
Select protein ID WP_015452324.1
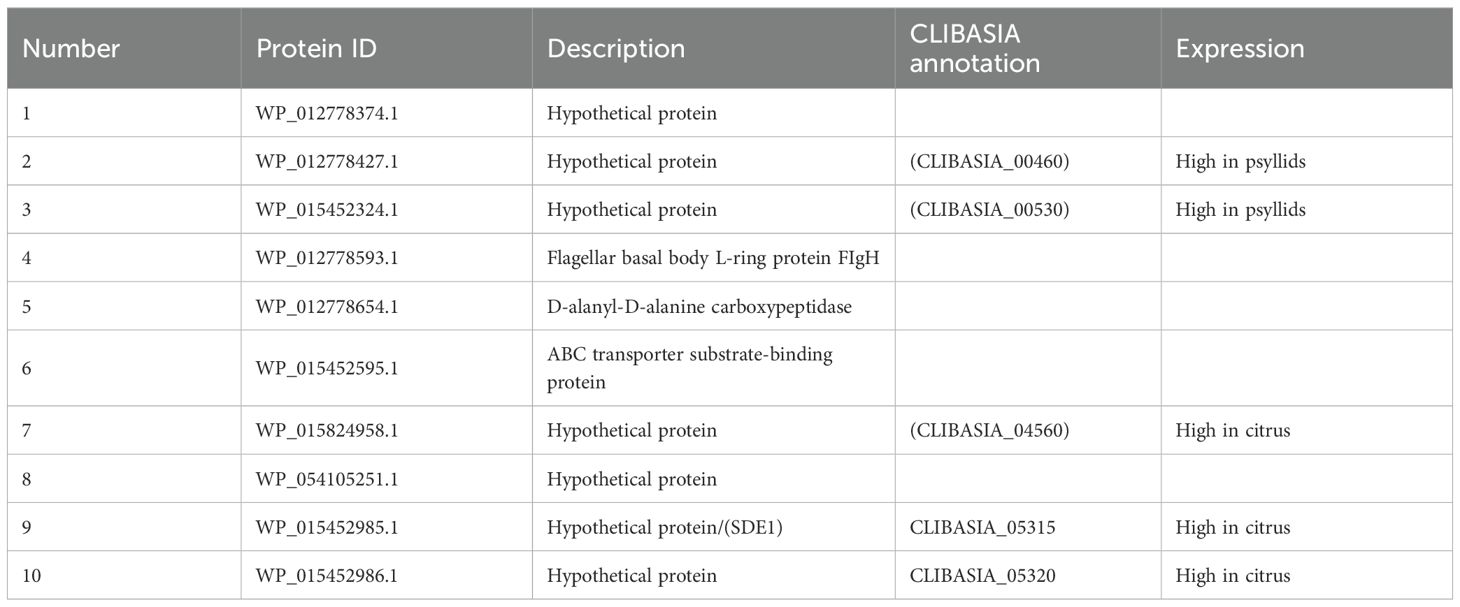(x=327, y=210)
